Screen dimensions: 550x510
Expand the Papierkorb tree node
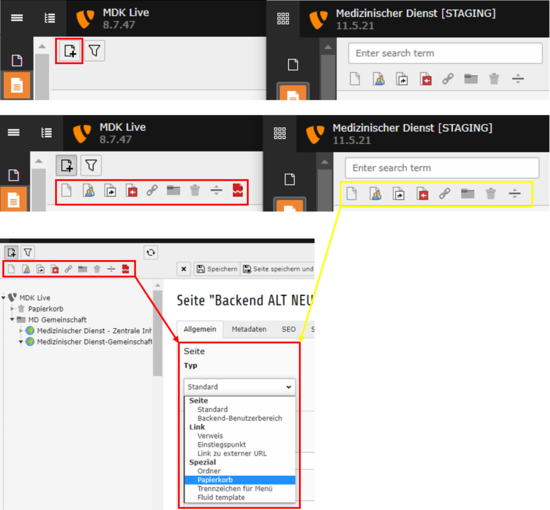(x=12, y=309)
